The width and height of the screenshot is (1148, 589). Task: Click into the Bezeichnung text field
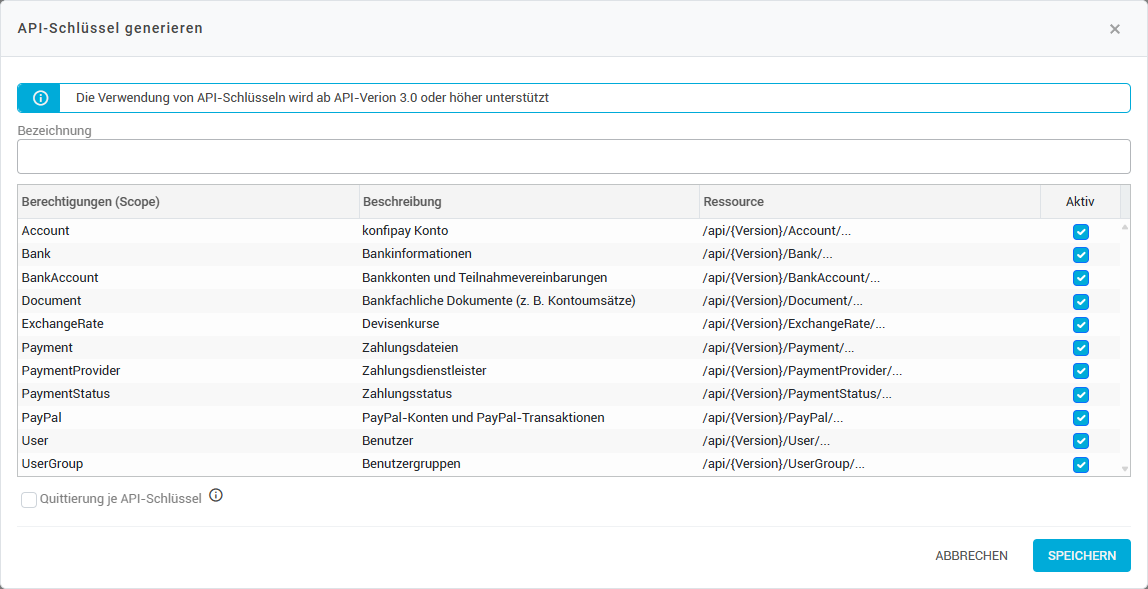[x=573, y=156]
